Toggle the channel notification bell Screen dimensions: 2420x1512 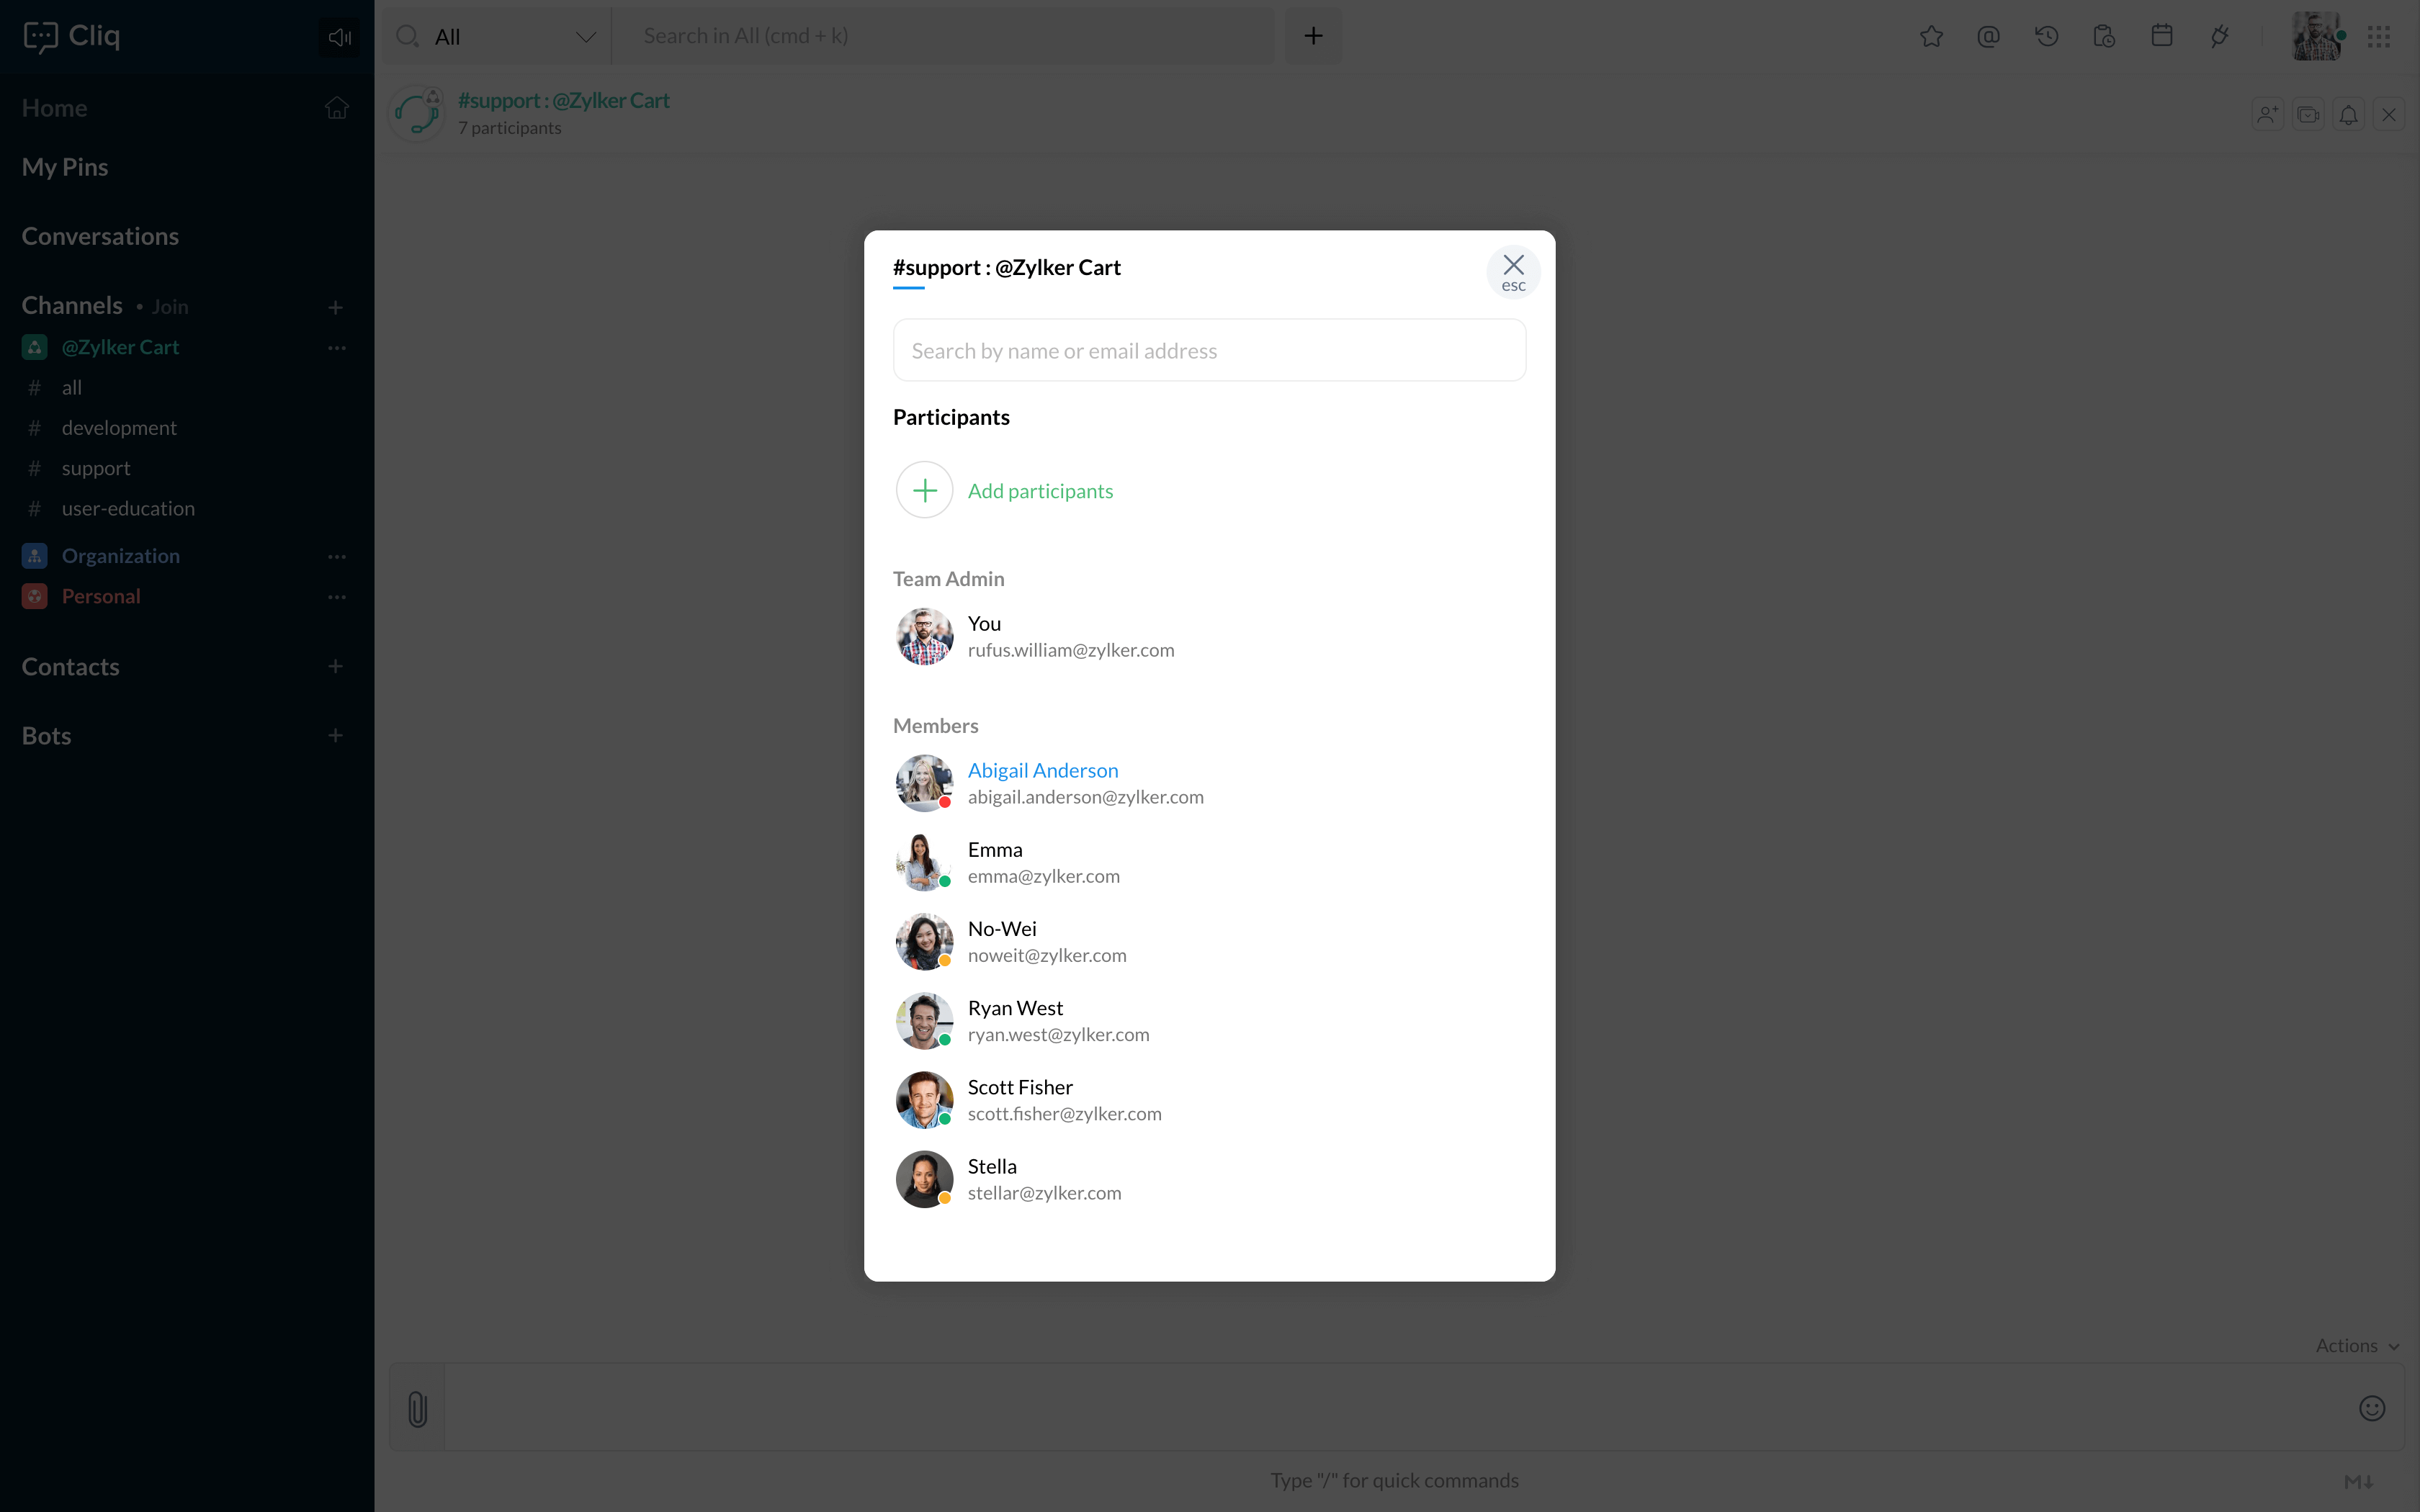2348,115
